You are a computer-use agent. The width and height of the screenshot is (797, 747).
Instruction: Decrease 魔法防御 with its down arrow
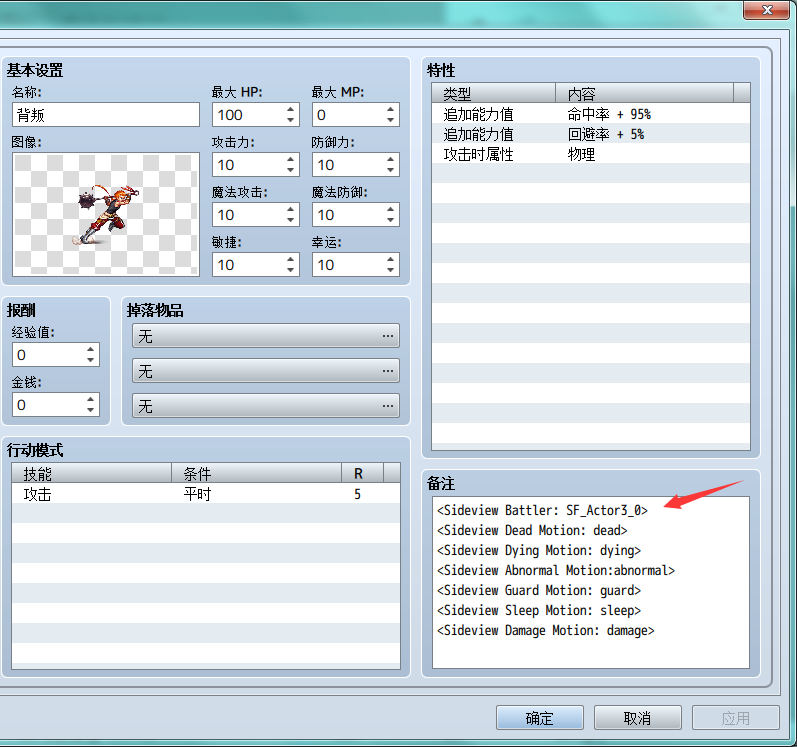390,220
